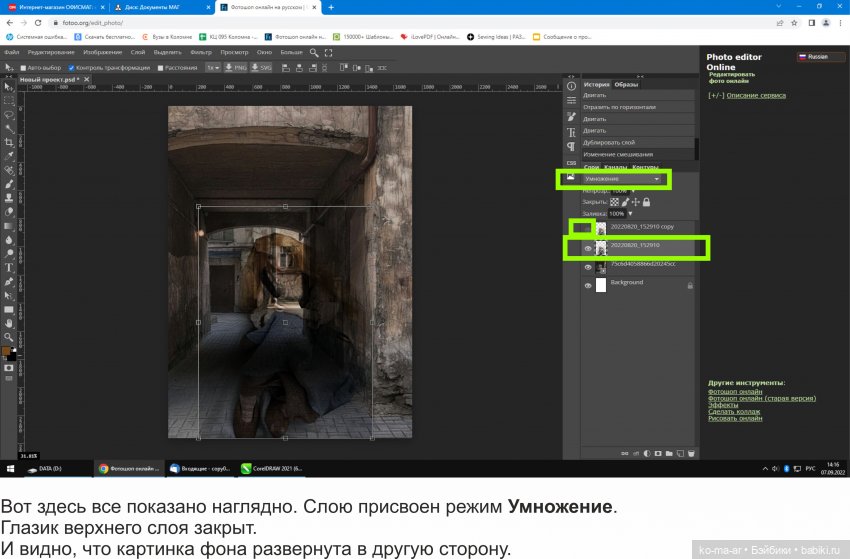Show hidden 20220820_152910 copy layer
This screenshot has height=559, width=850.
click(x=588, y=228)
